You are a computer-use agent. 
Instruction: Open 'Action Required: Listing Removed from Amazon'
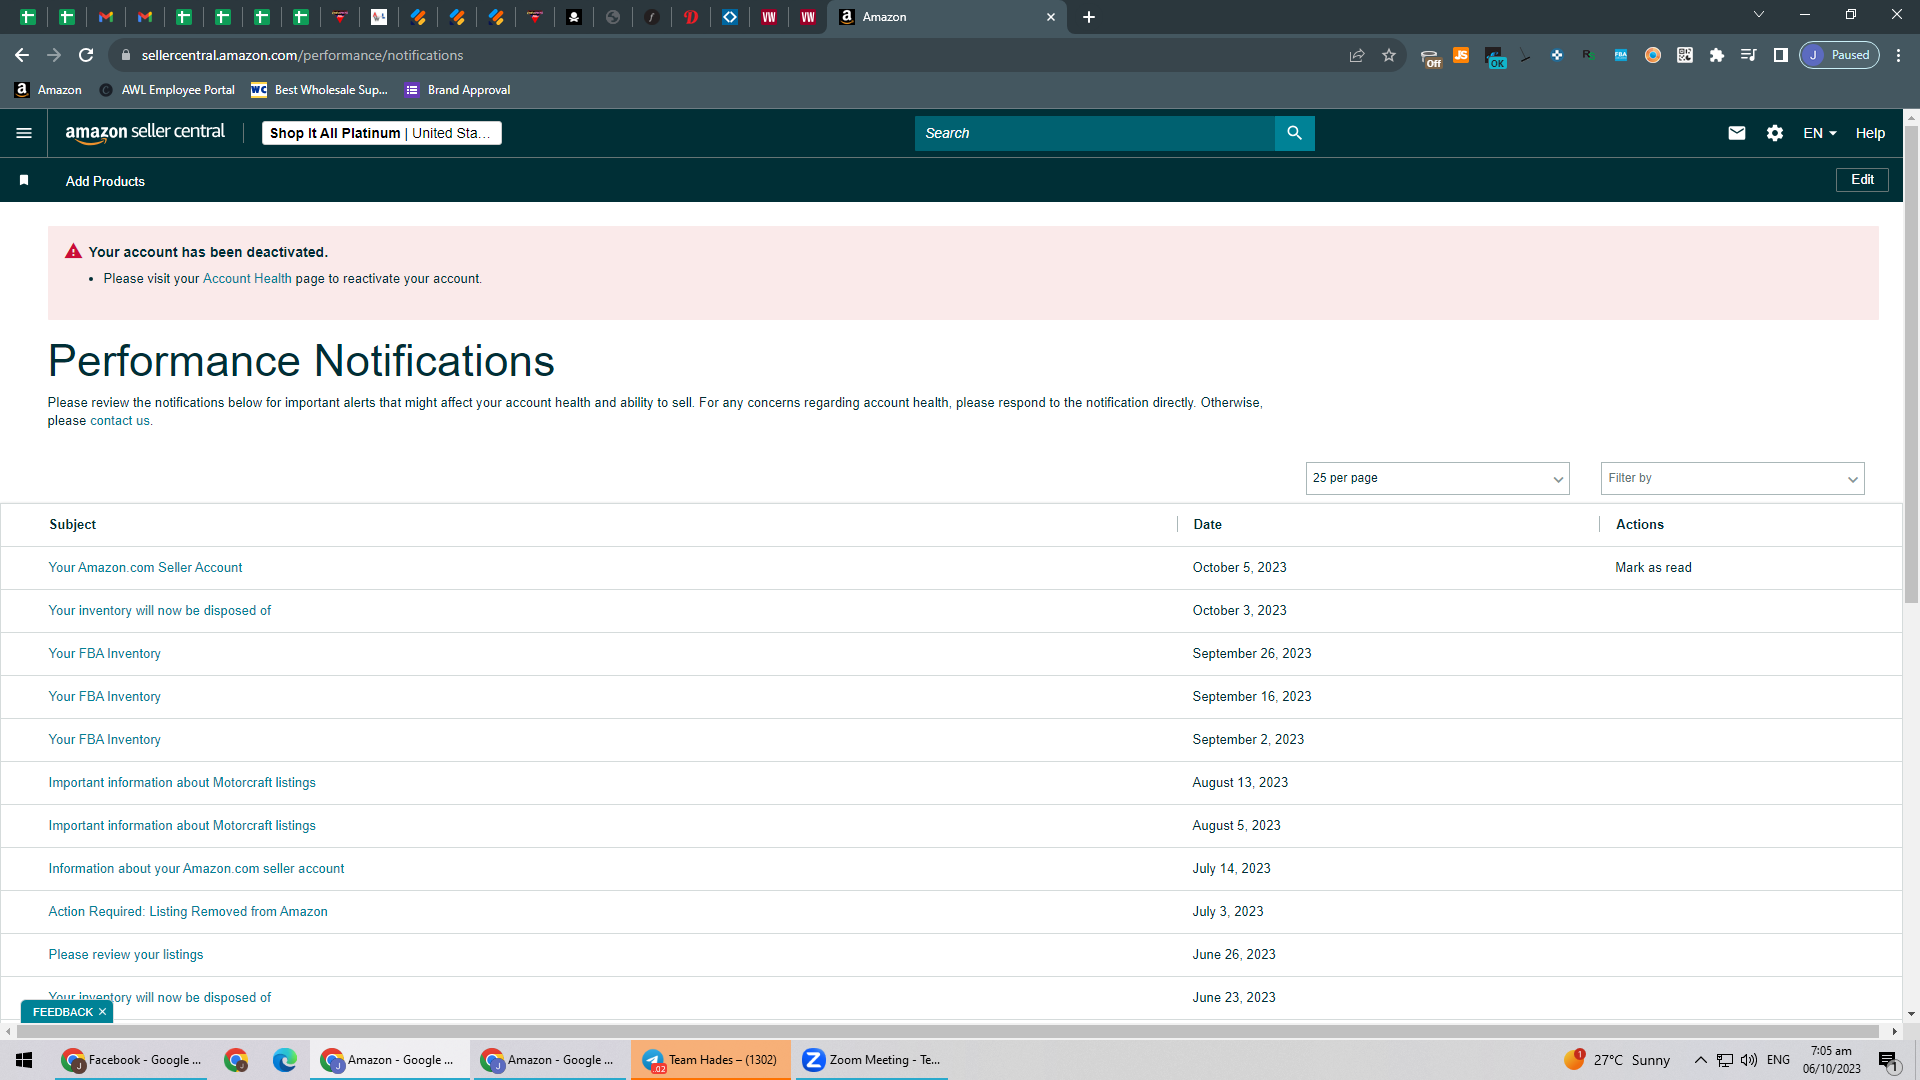(188, 912)
